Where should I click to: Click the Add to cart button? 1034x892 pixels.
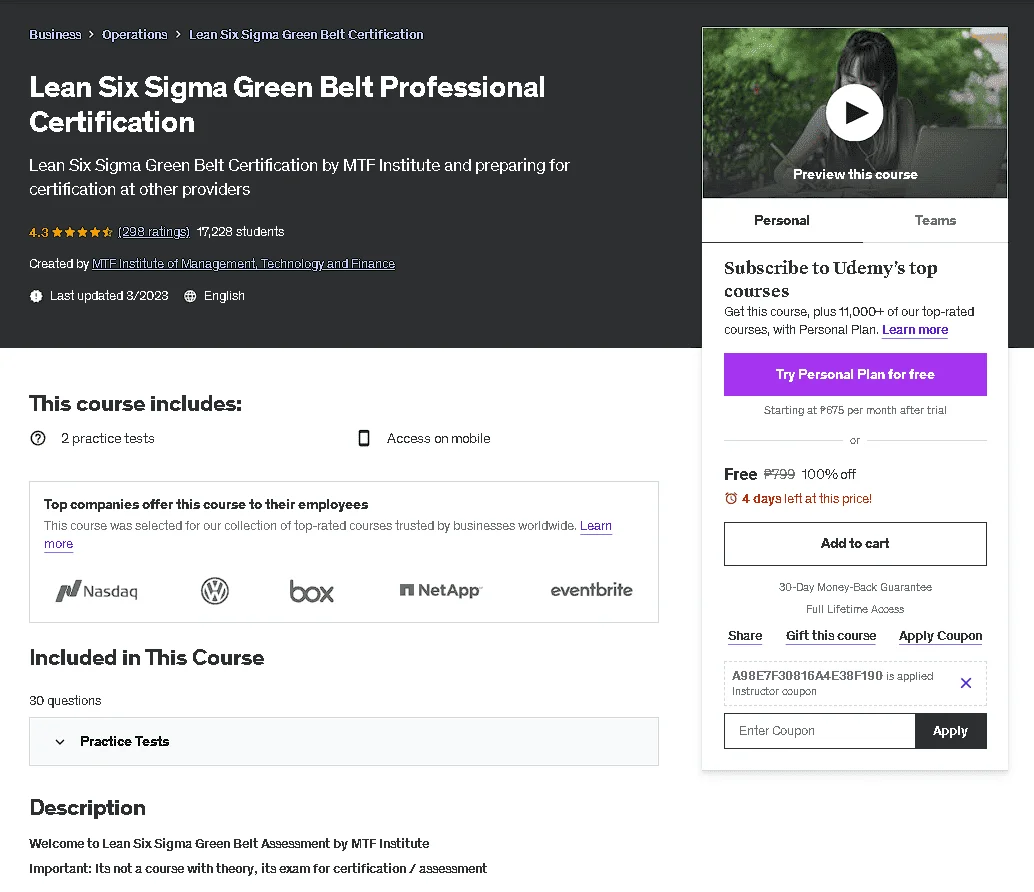855,543
